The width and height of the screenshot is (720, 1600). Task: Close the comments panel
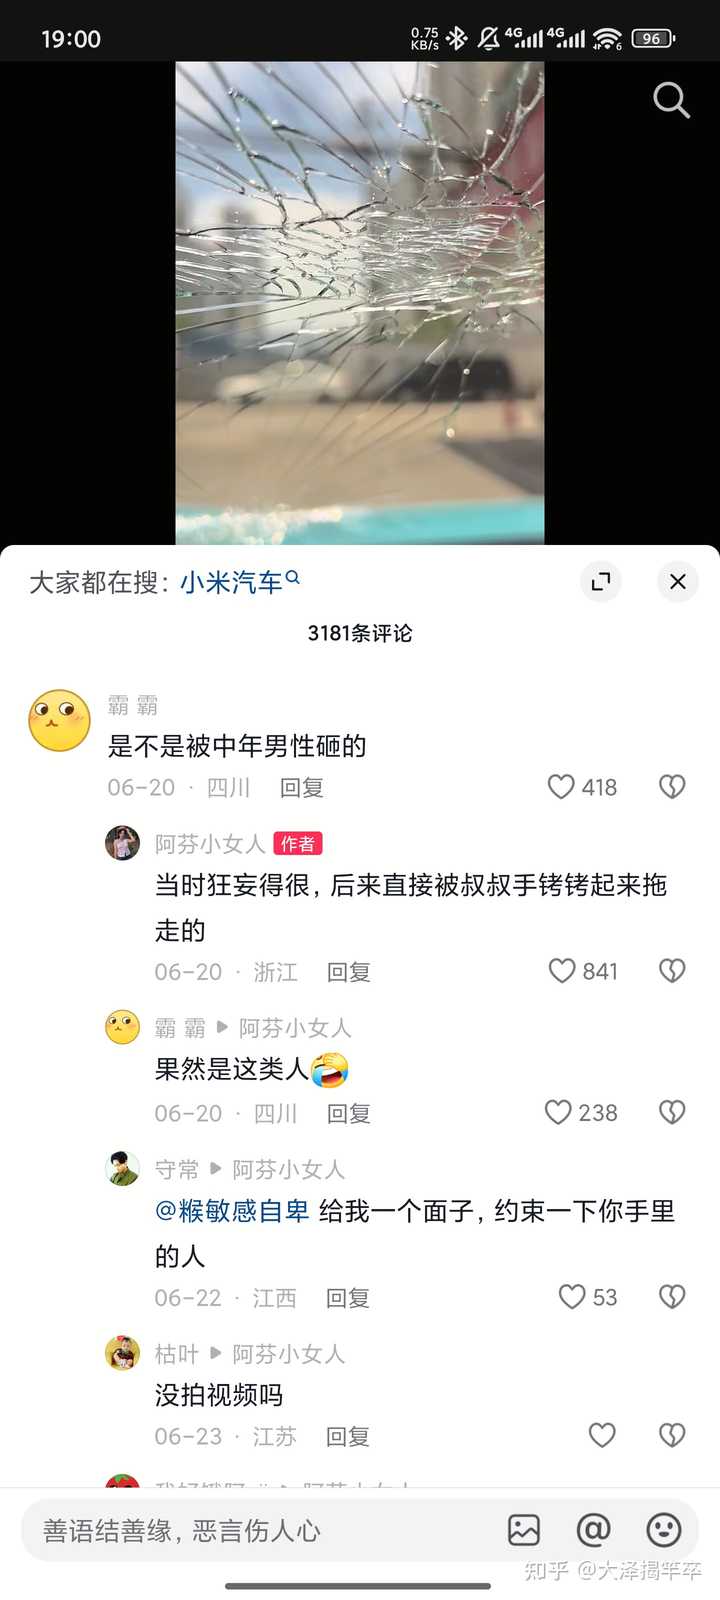point(677,581)
